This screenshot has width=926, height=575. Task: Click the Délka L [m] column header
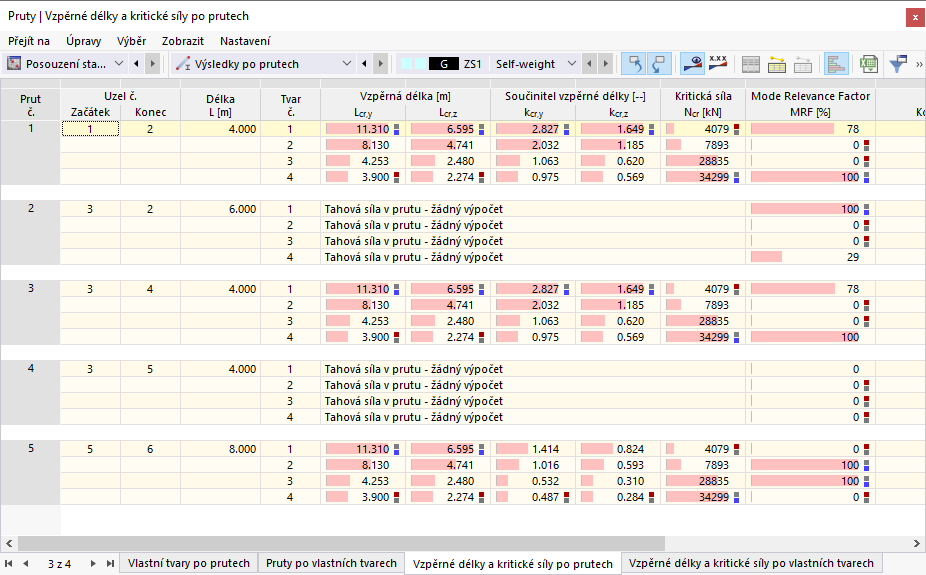click(x=220, y=104)
